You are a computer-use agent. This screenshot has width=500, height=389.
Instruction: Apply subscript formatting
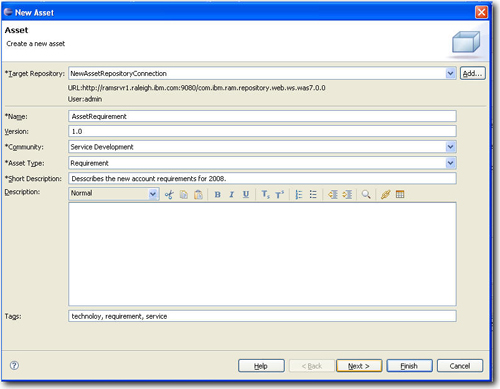(265, 194)
